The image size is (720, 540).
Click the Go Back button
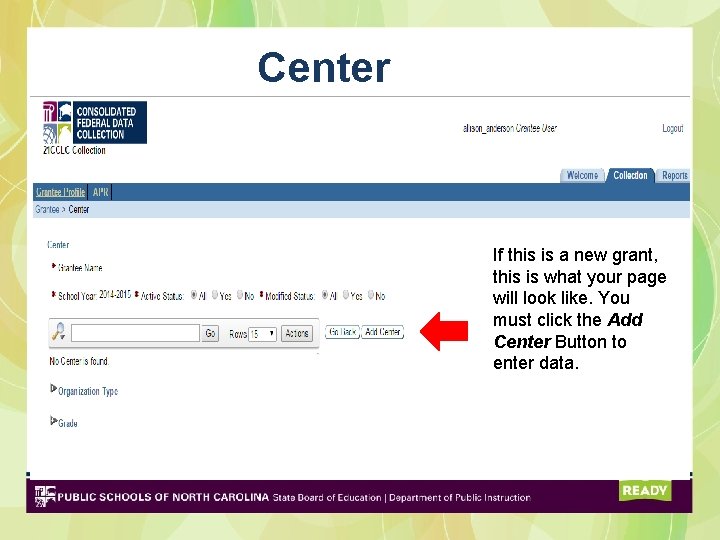click(x=342, y=332)
